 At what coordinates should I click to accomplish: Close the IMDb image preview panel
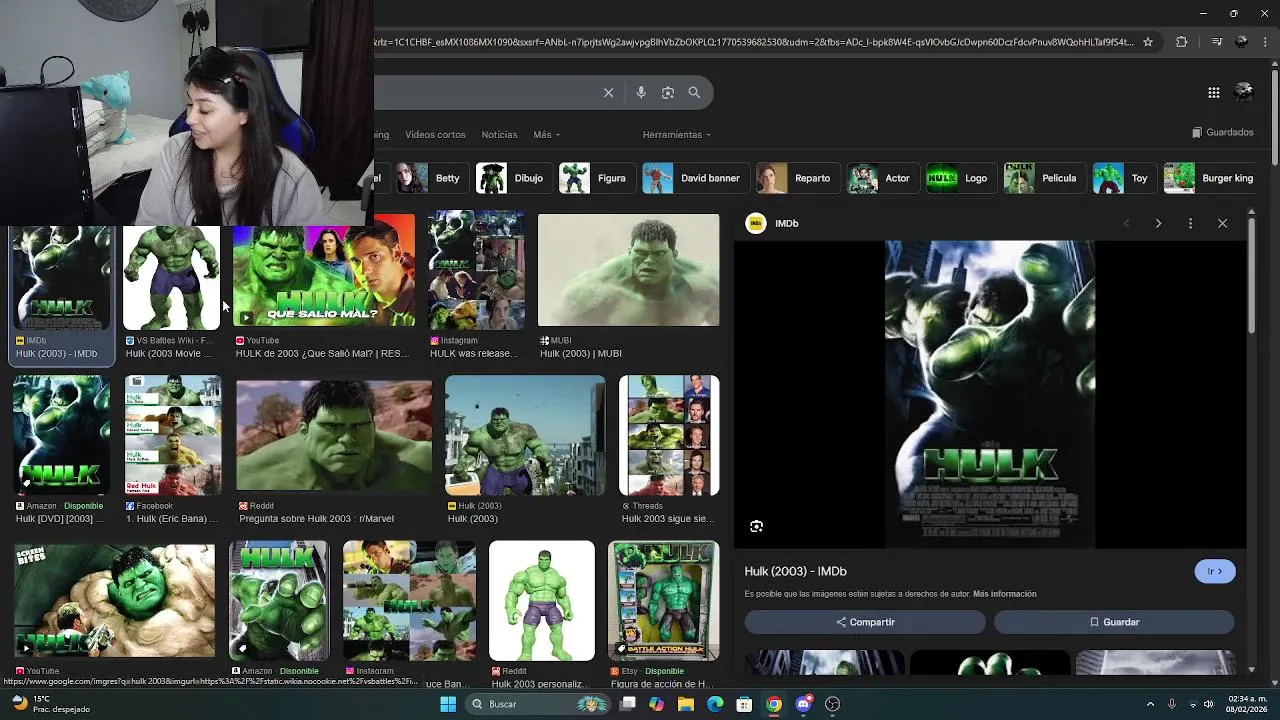[x=1222, y=223]
